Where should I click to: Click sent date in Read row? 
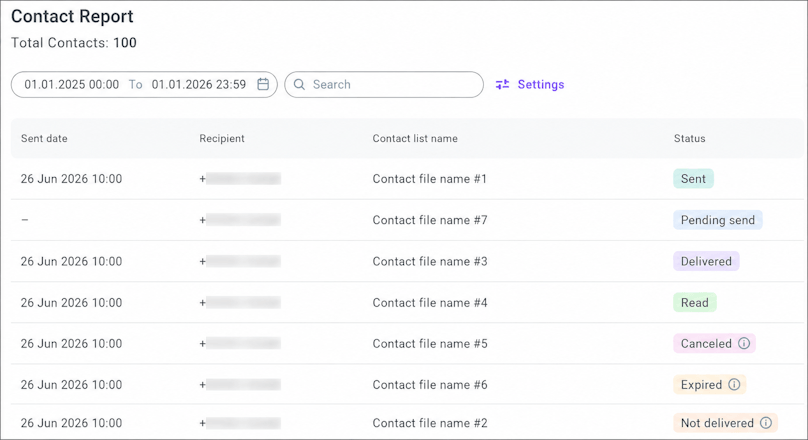[x=72, y=302]
